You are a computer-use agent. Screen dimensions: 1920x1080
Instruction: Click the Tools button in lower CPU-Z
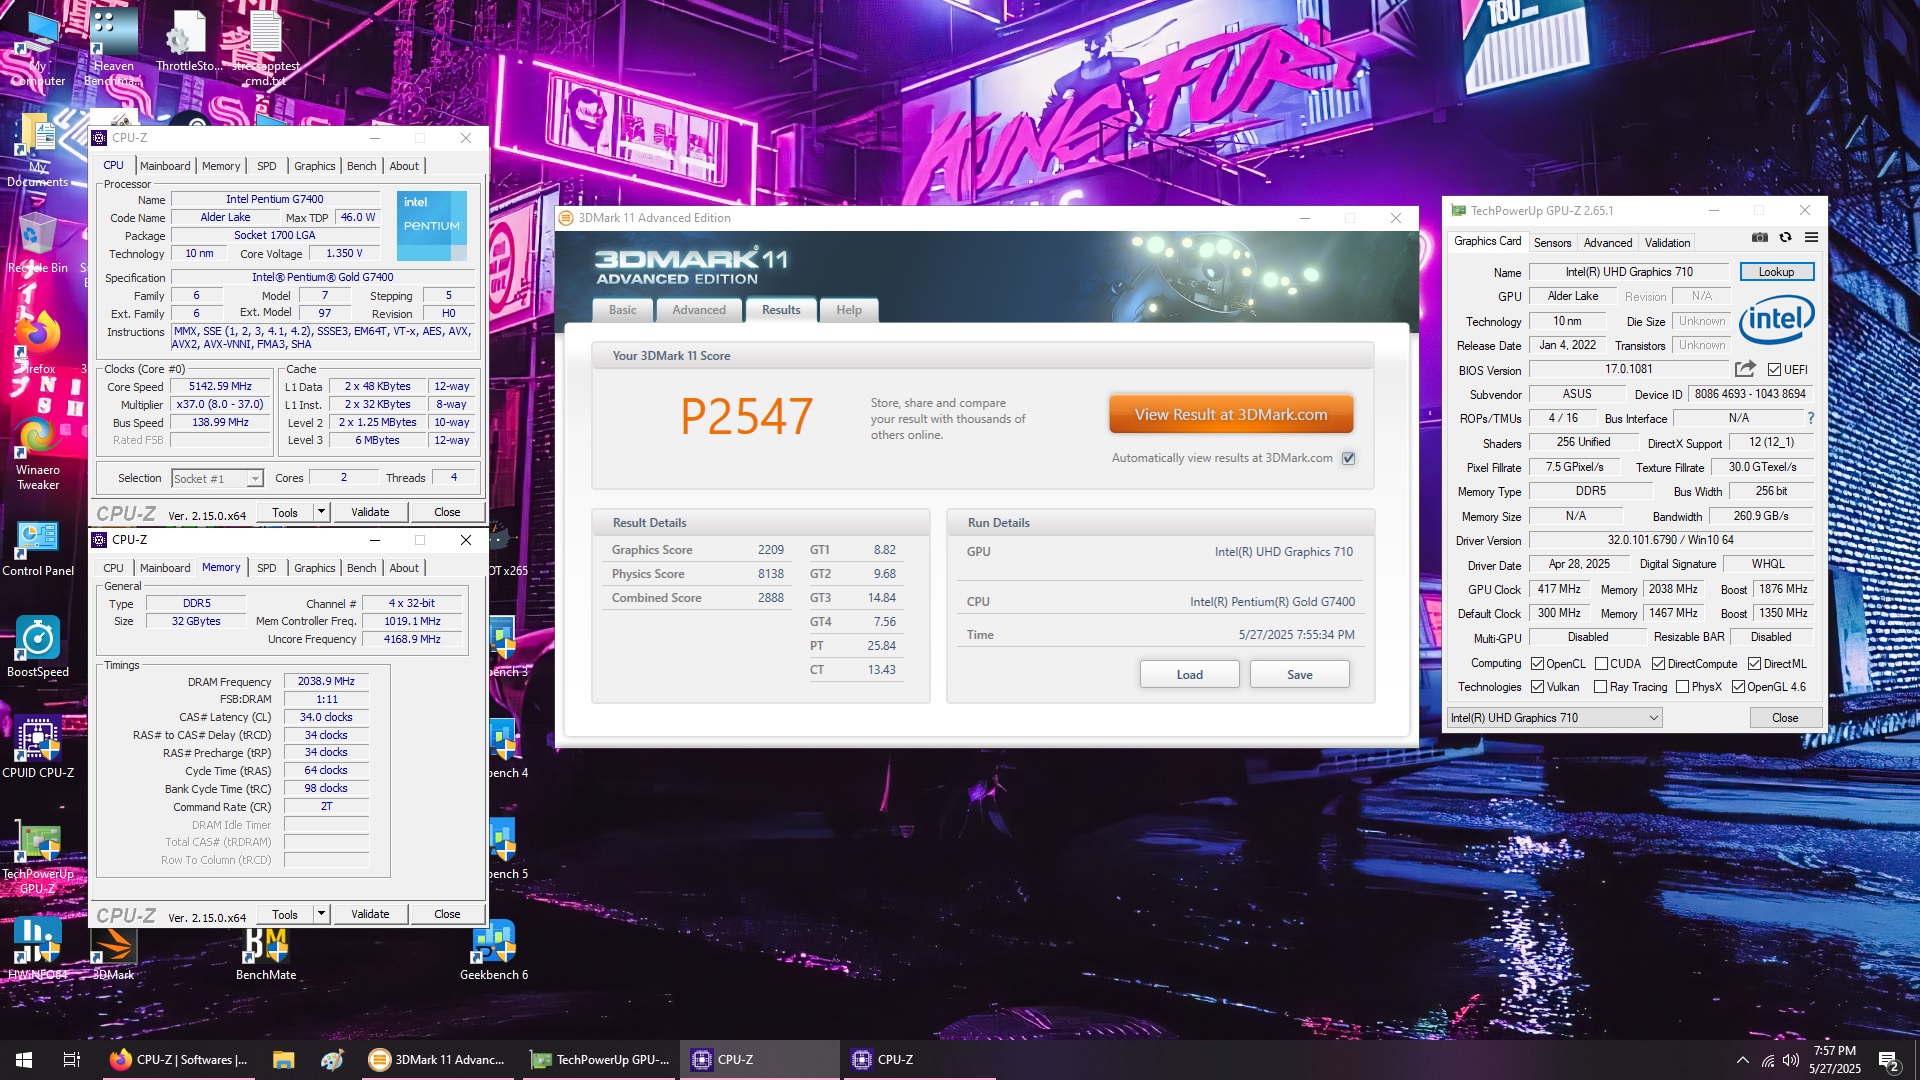click(x=285, y=914)
